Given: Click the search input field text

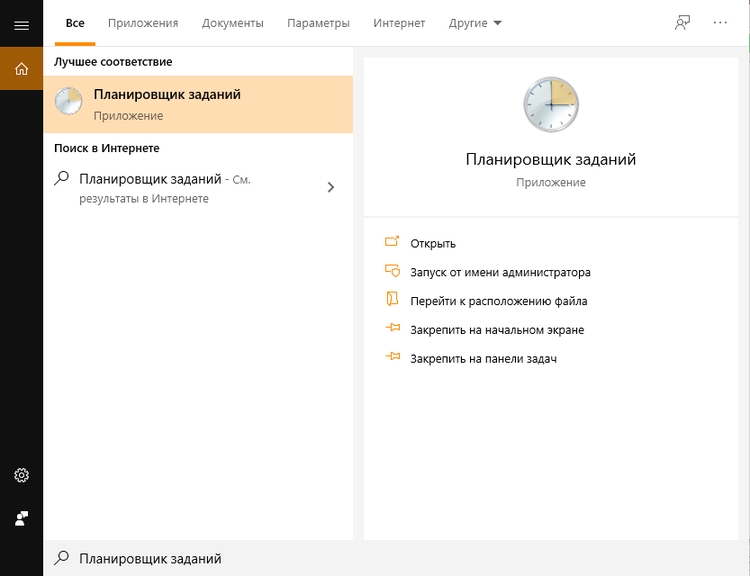Looking at the screenshot, I should coord(150,558).
